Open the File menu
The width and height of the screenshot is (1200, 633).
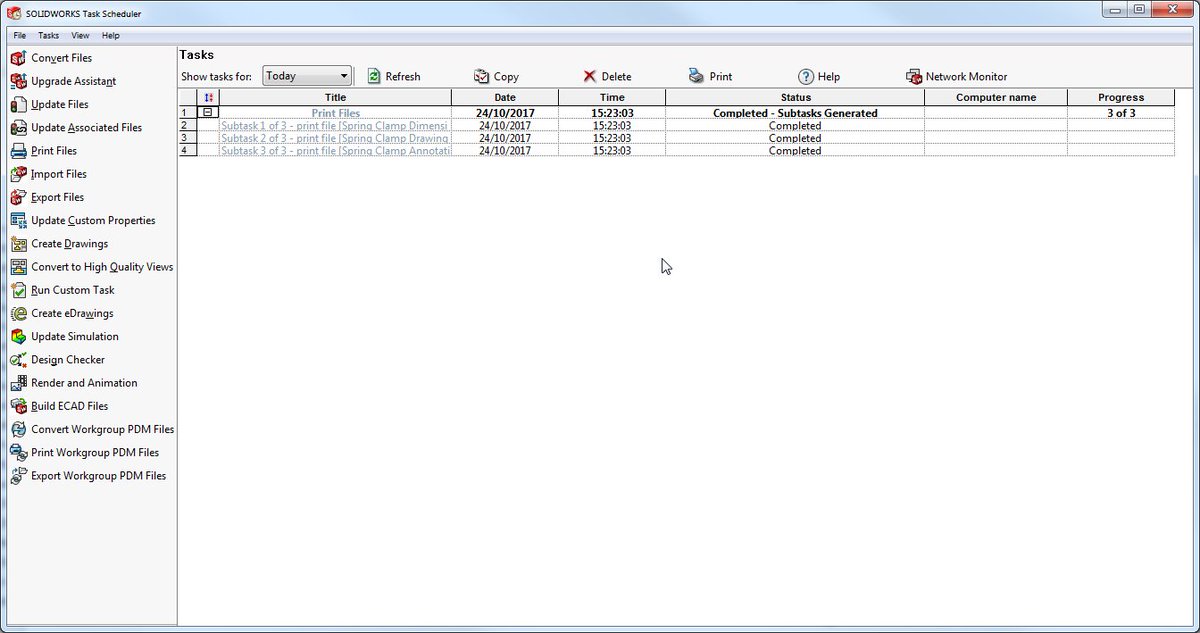(x=20, y=35)
